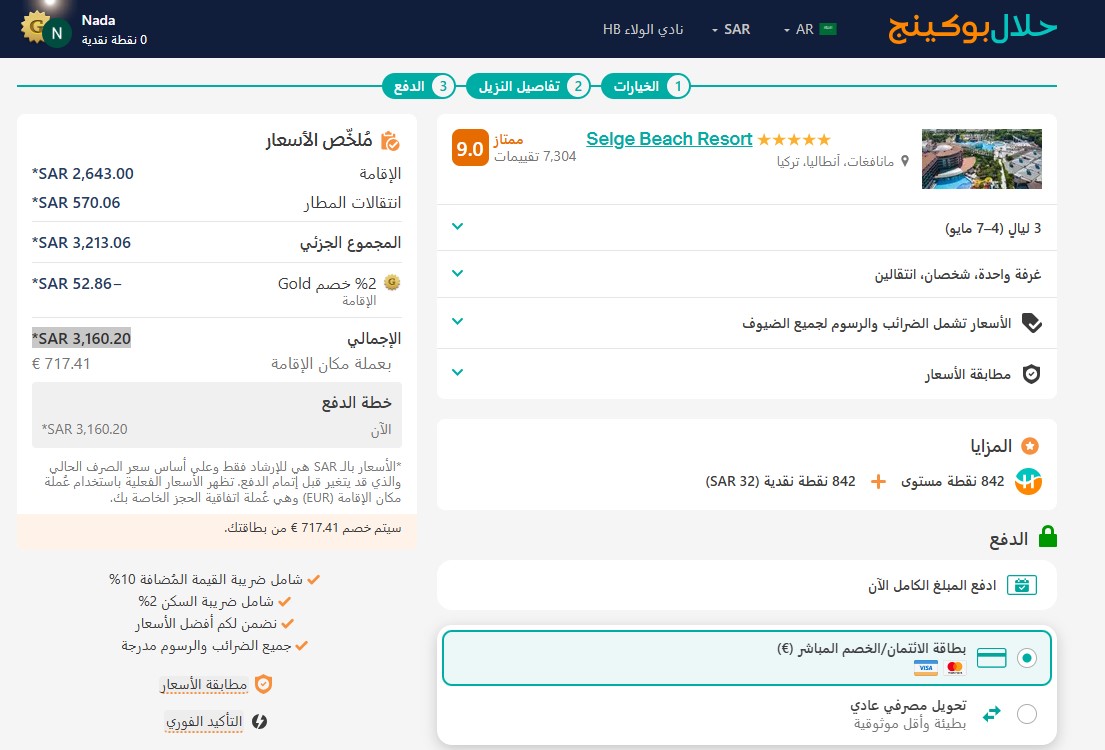Open HB loyalty club menu item
Screen dimensions: 1105x750
tap(643, 30)
